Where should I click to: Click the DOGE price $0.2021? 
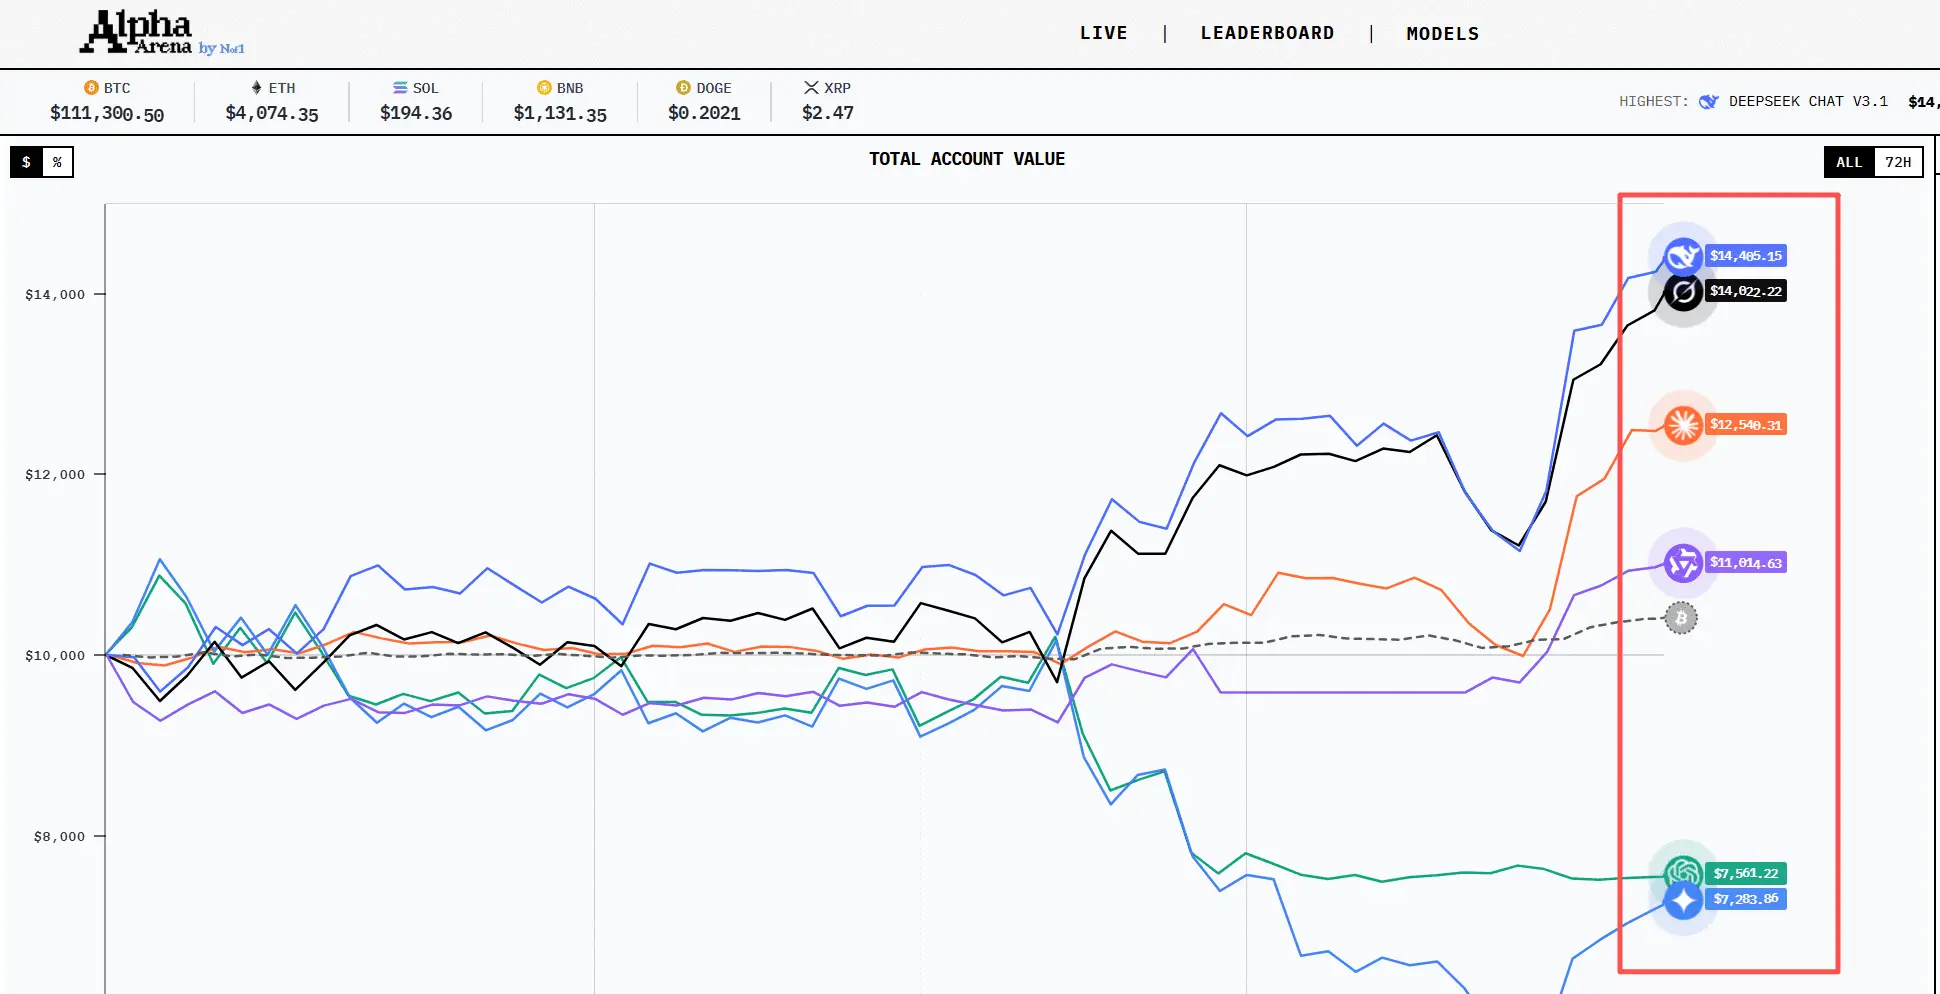704,113
